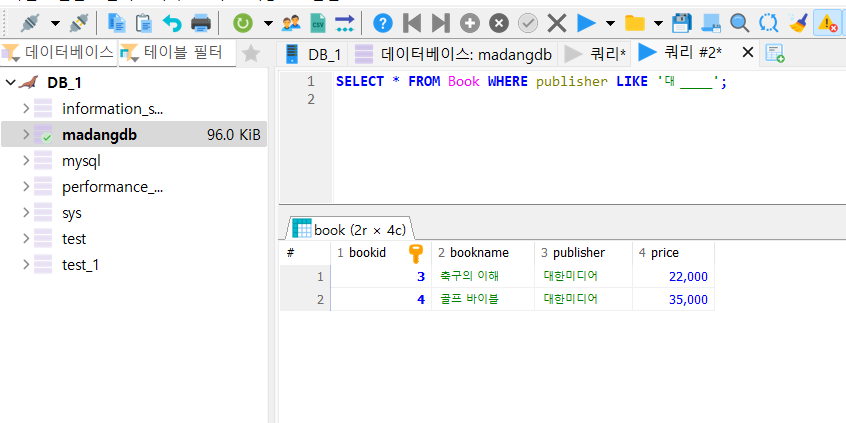
Task: Click into the SQL query editor
Action: coord(590,137)
